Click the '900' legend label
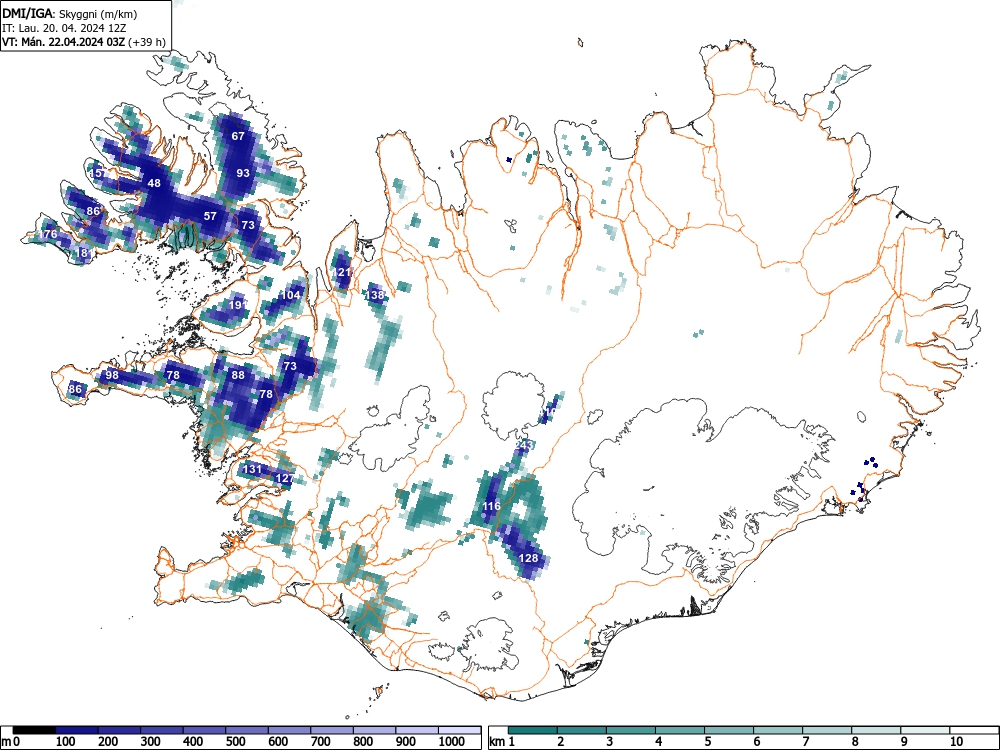This screenshot has height=750, width=1000. [x=406, y=742]
